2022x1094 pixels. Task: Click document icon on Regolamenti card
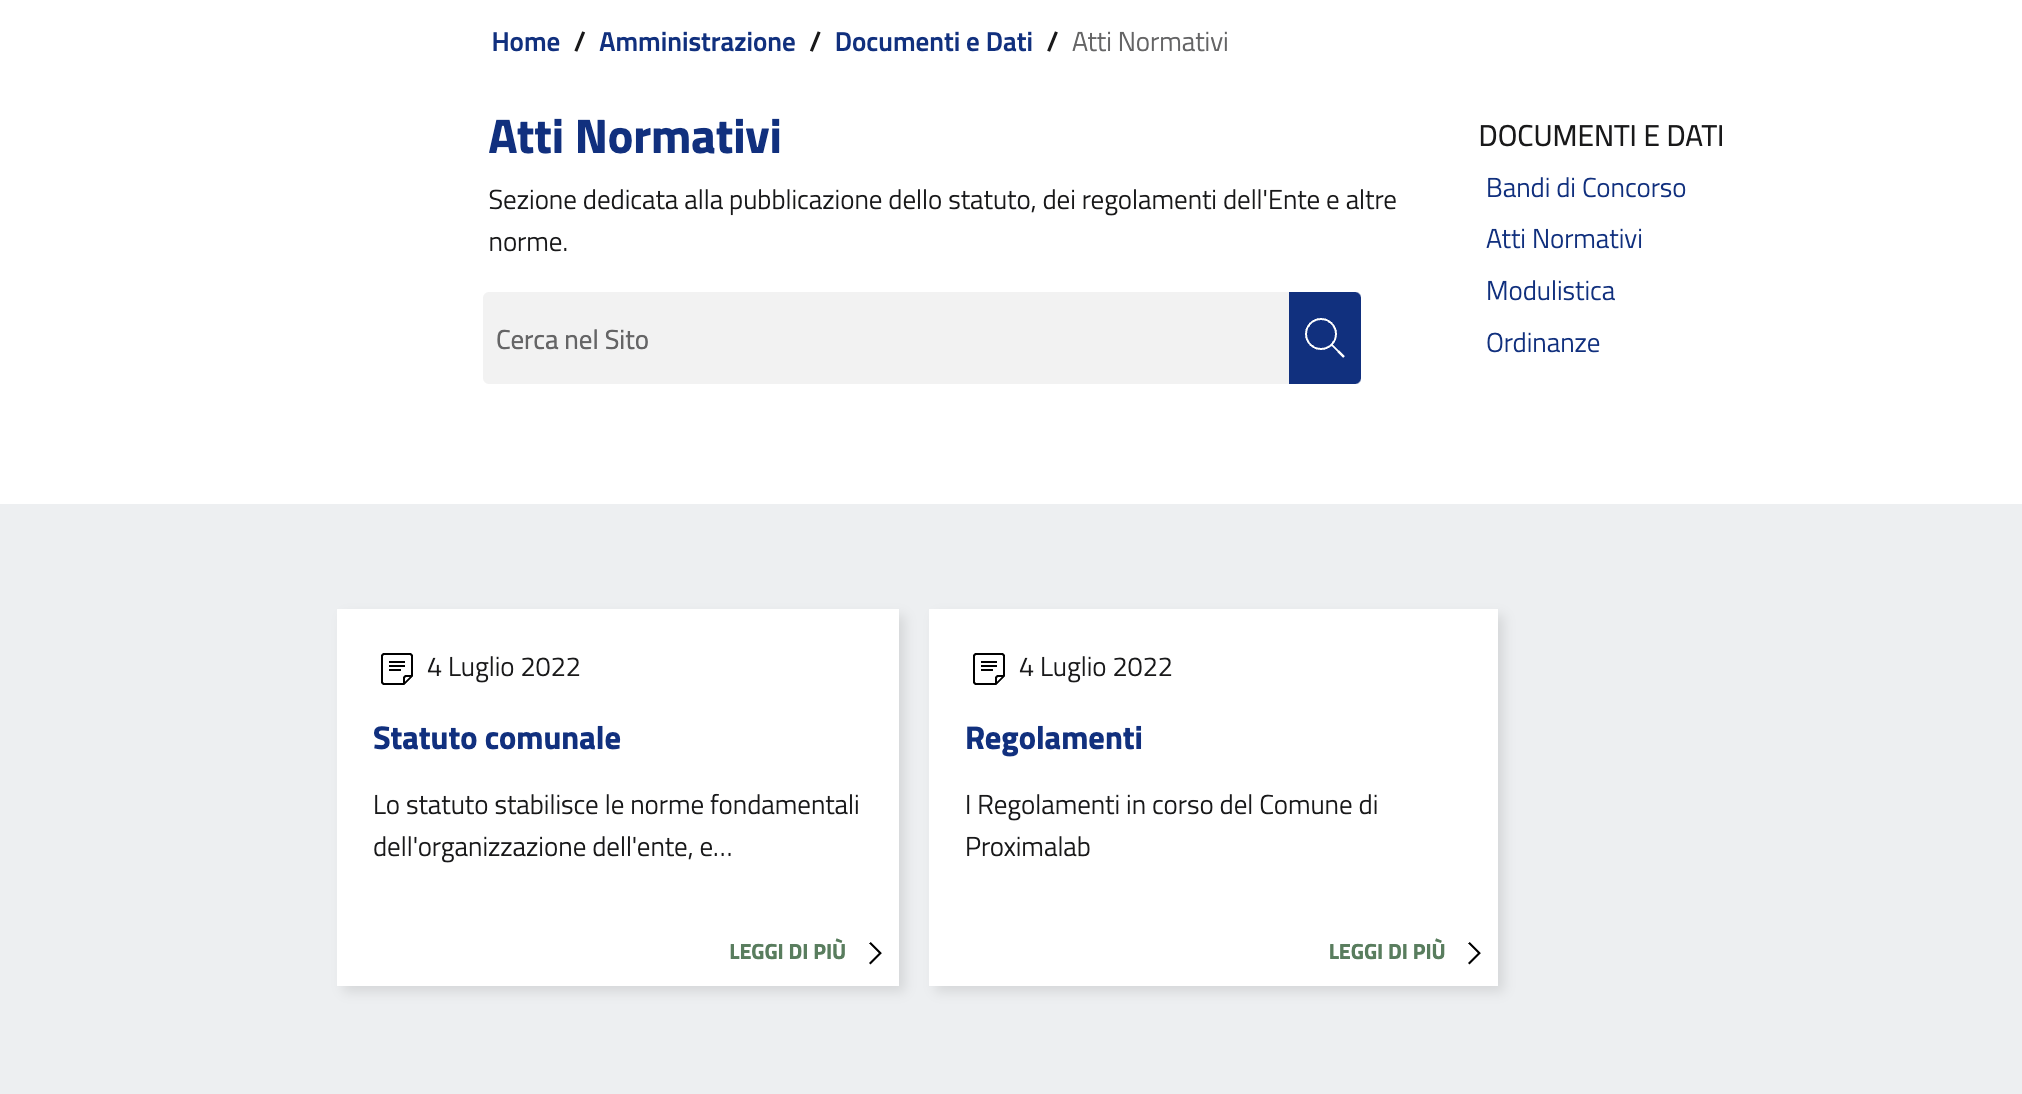(988, 668)
